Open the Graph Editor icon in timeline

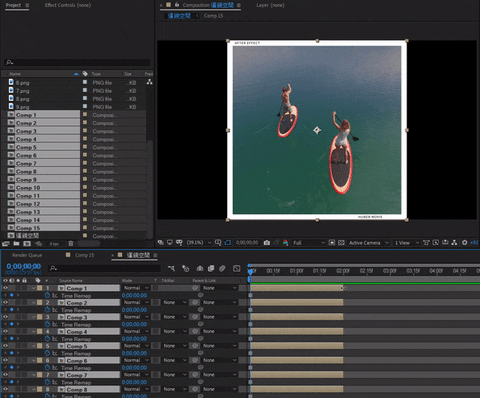click(237, 268)
